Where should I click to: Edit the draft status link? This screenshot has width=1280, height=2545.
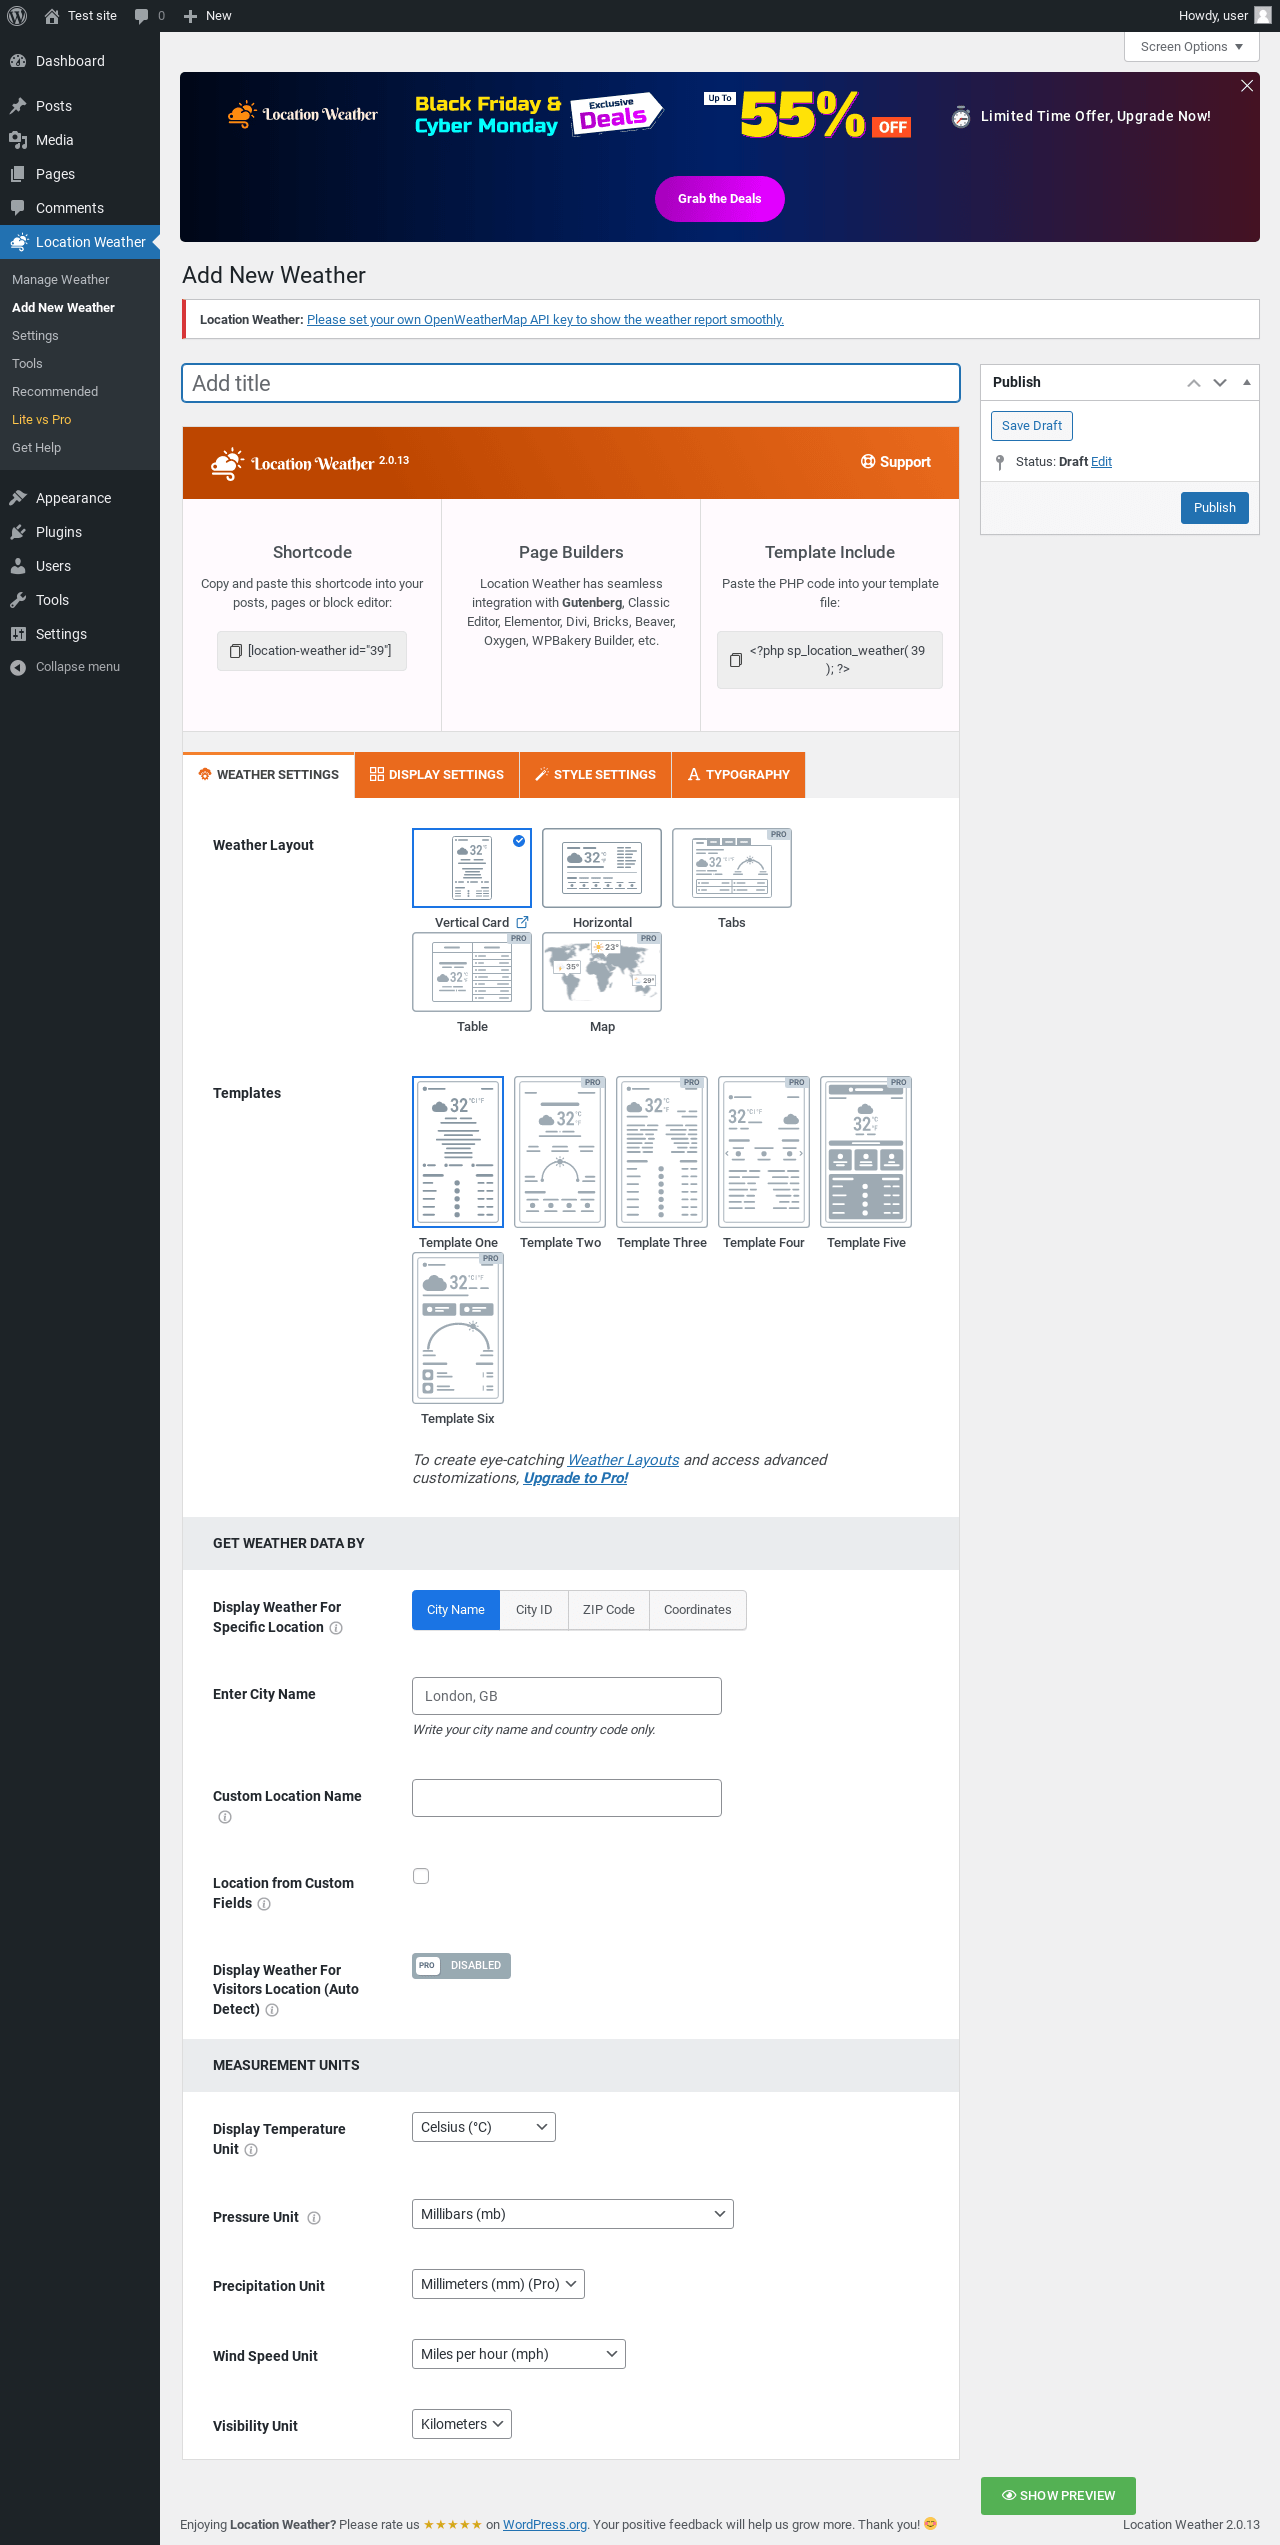pos(1101,462)
